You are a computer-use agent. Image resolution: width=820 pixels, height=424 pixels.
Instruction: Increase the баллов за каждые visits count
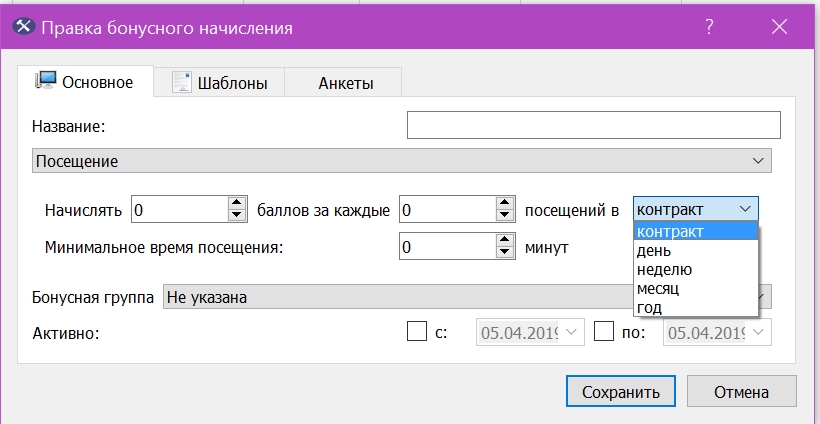[505, 203]
